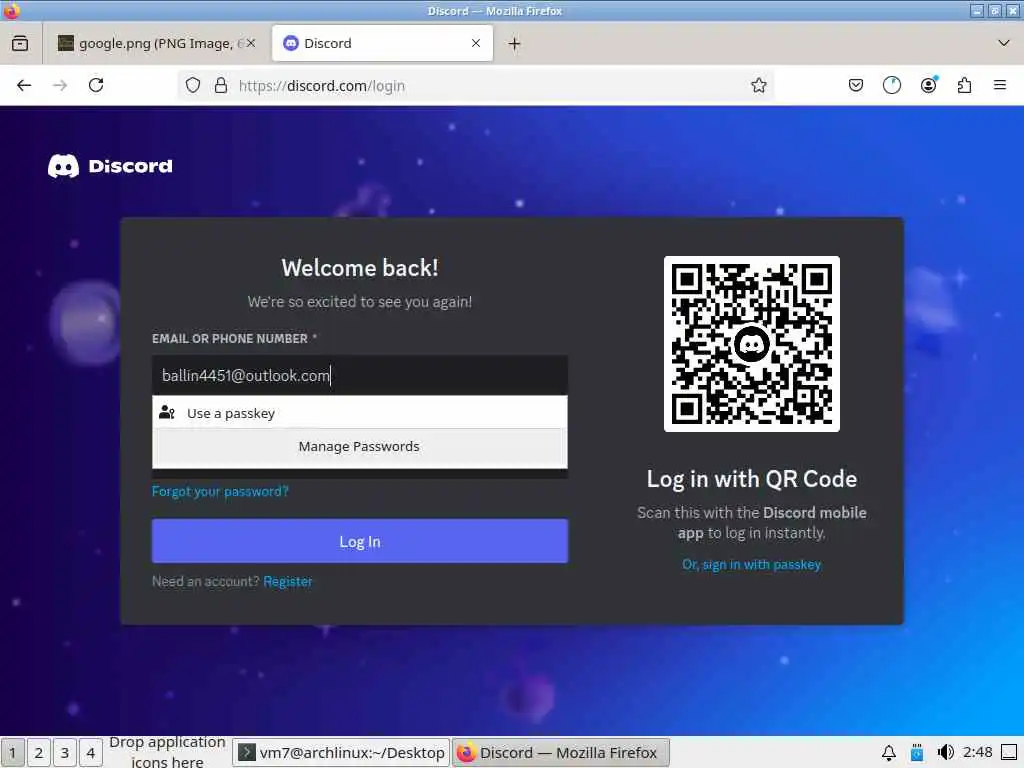Viewport: 1024px width, 768px height.
Task: Choose Use a passkey from autofill popup
Action: pyautogui.click(x=360, y=413)
